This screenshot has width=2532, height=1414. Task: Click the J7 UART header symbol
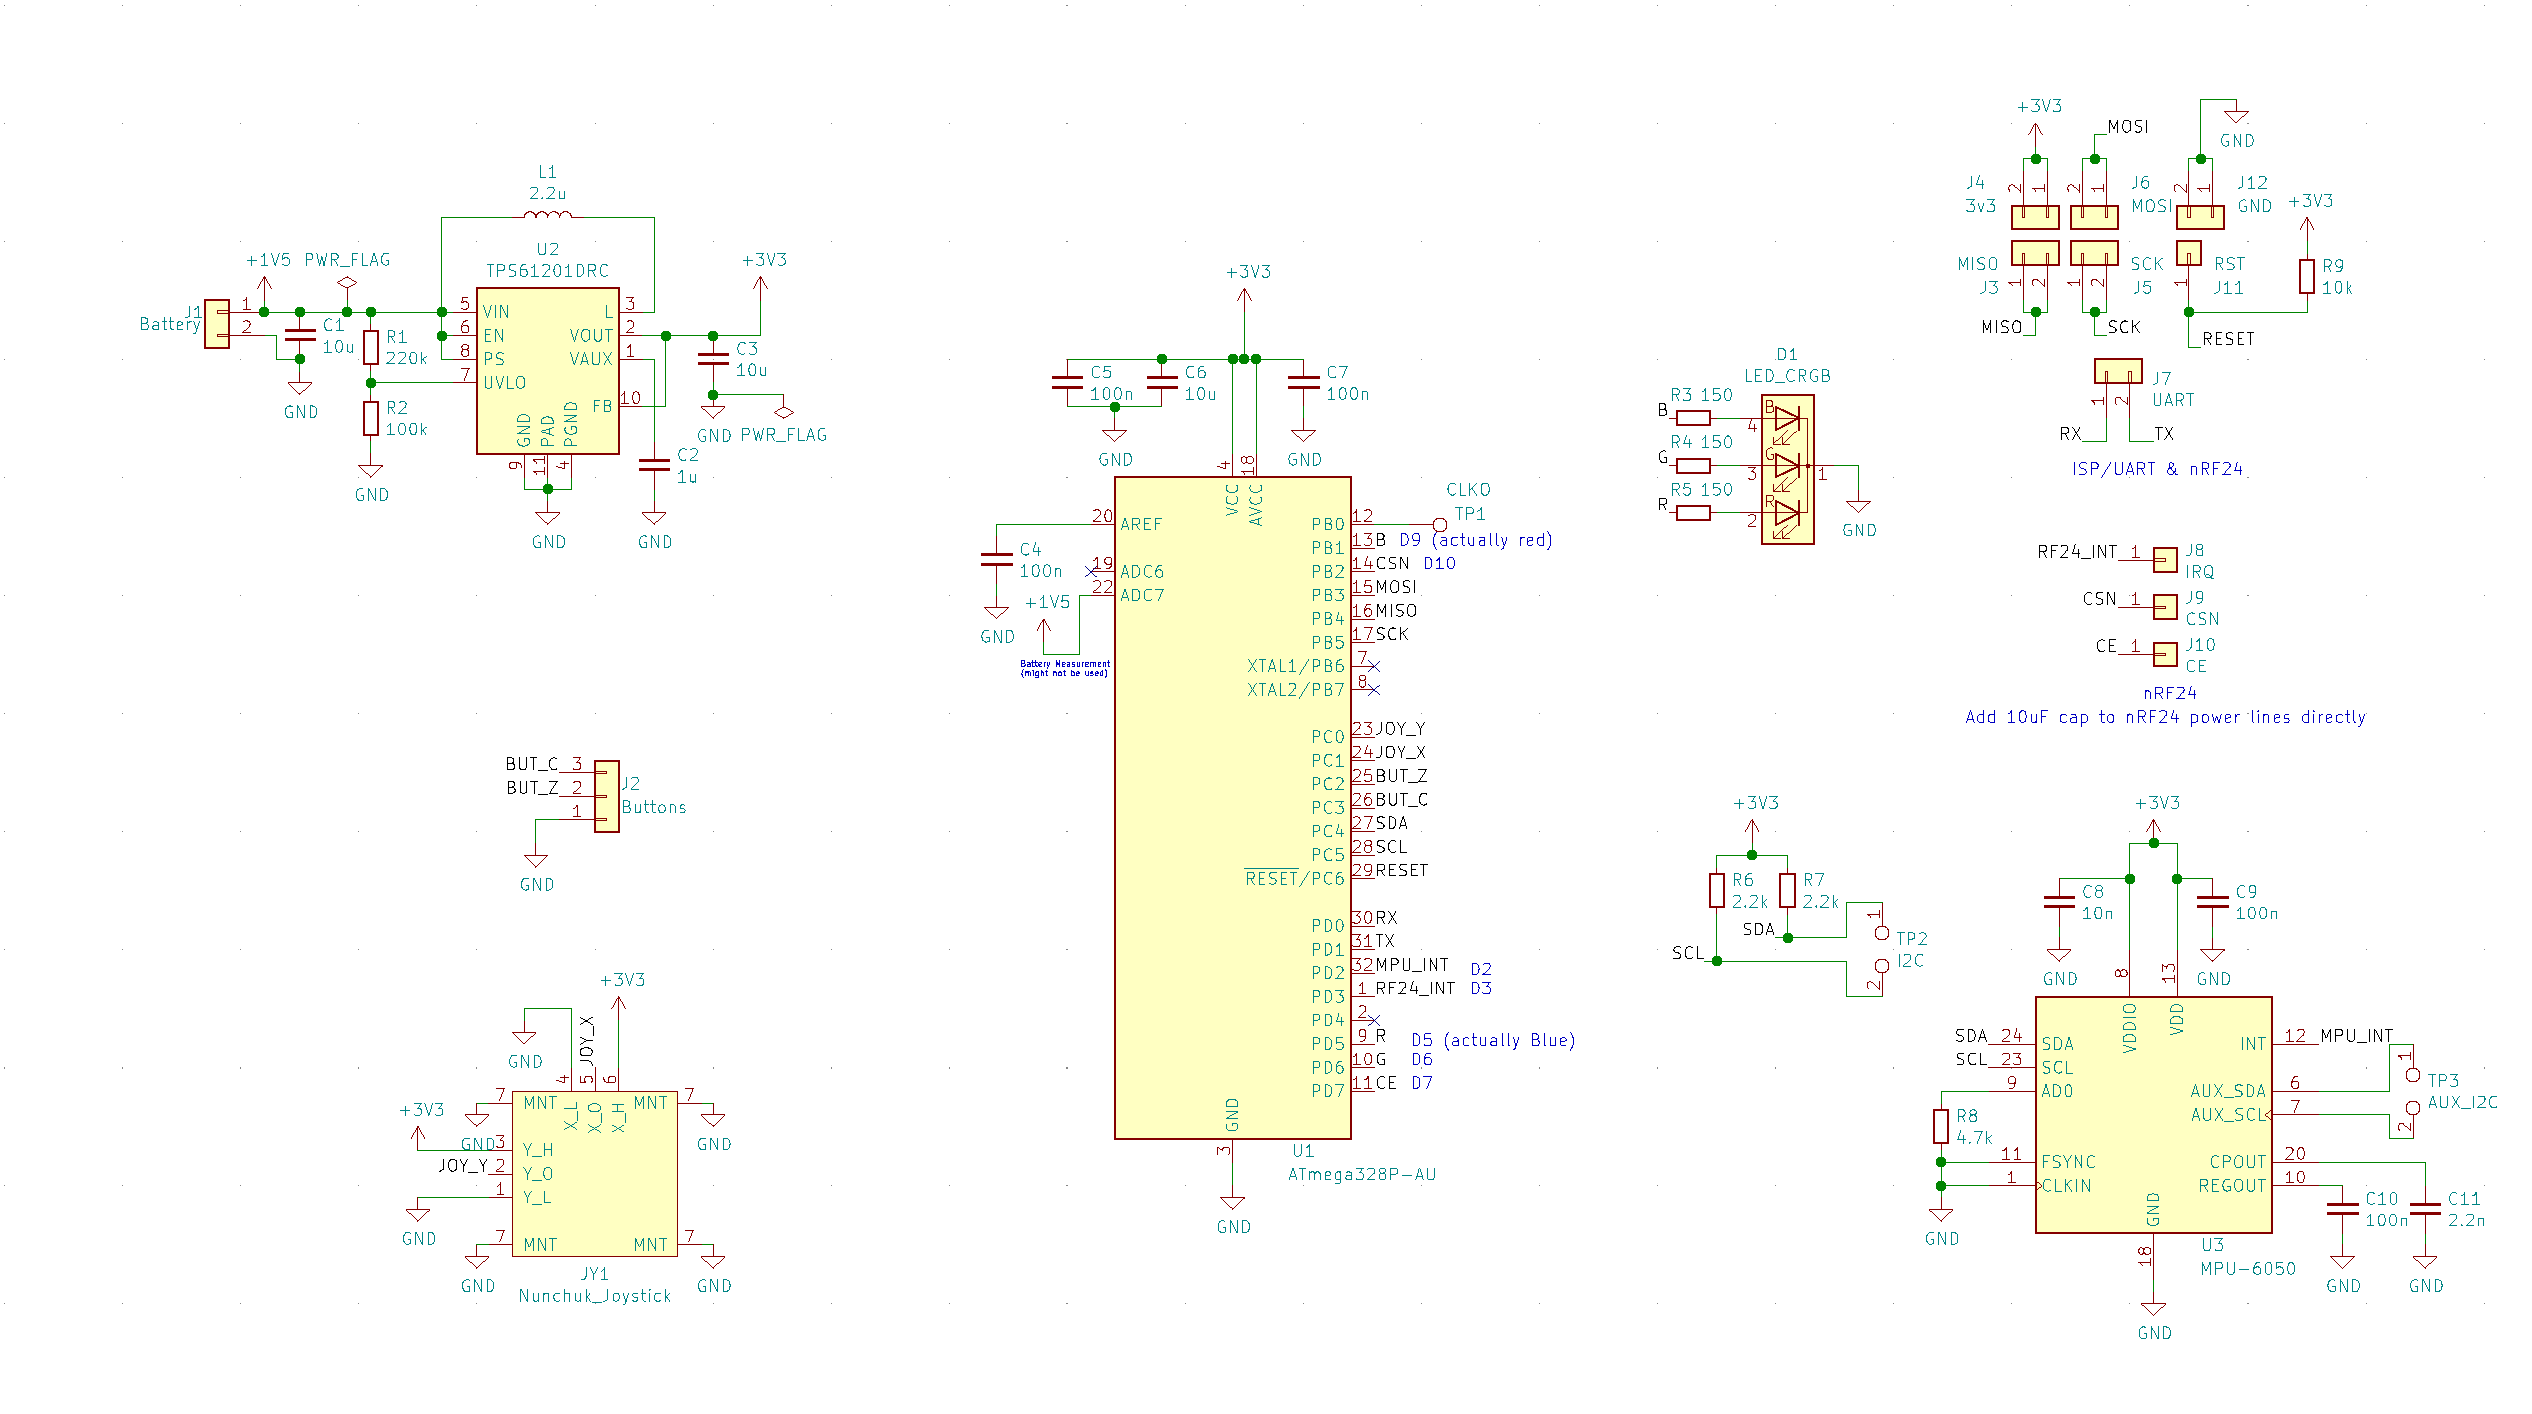pos(2118,372)
